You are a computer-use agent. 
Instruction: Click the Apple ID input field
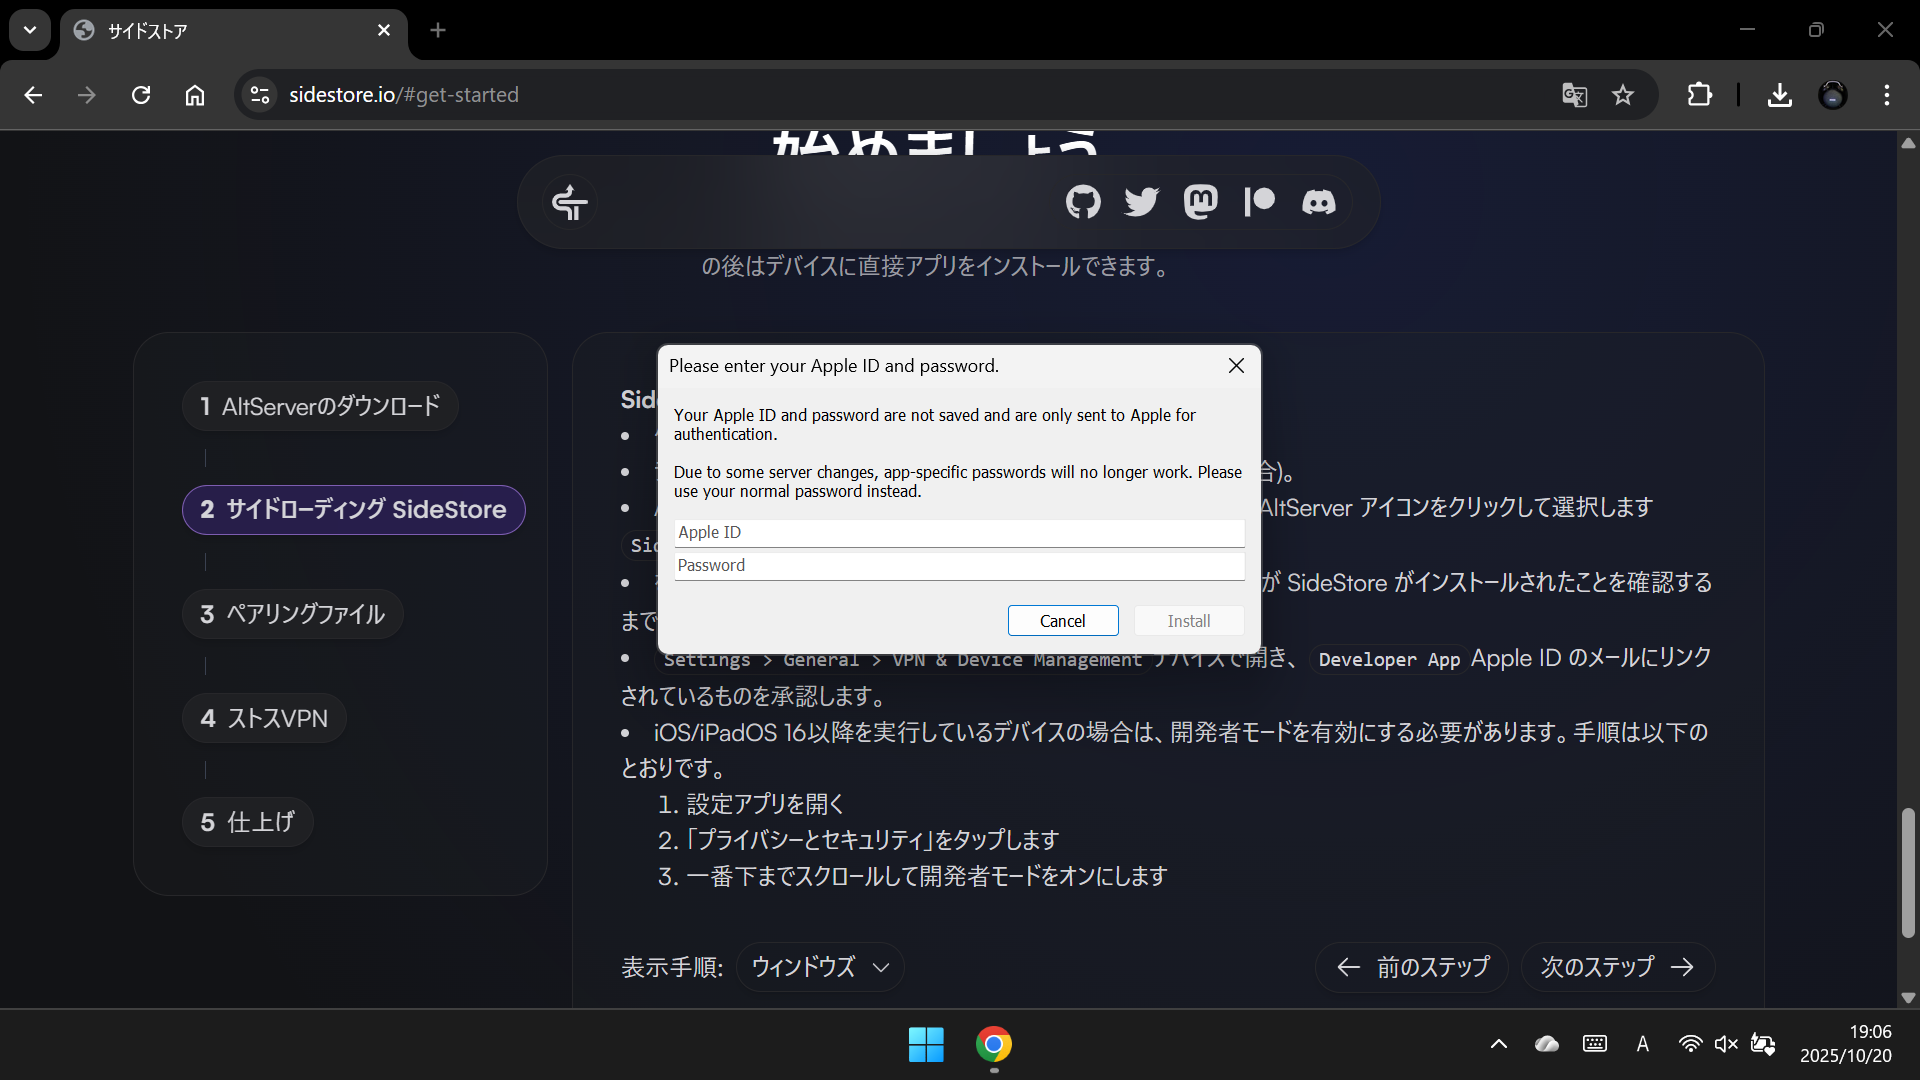click(958, 532)
